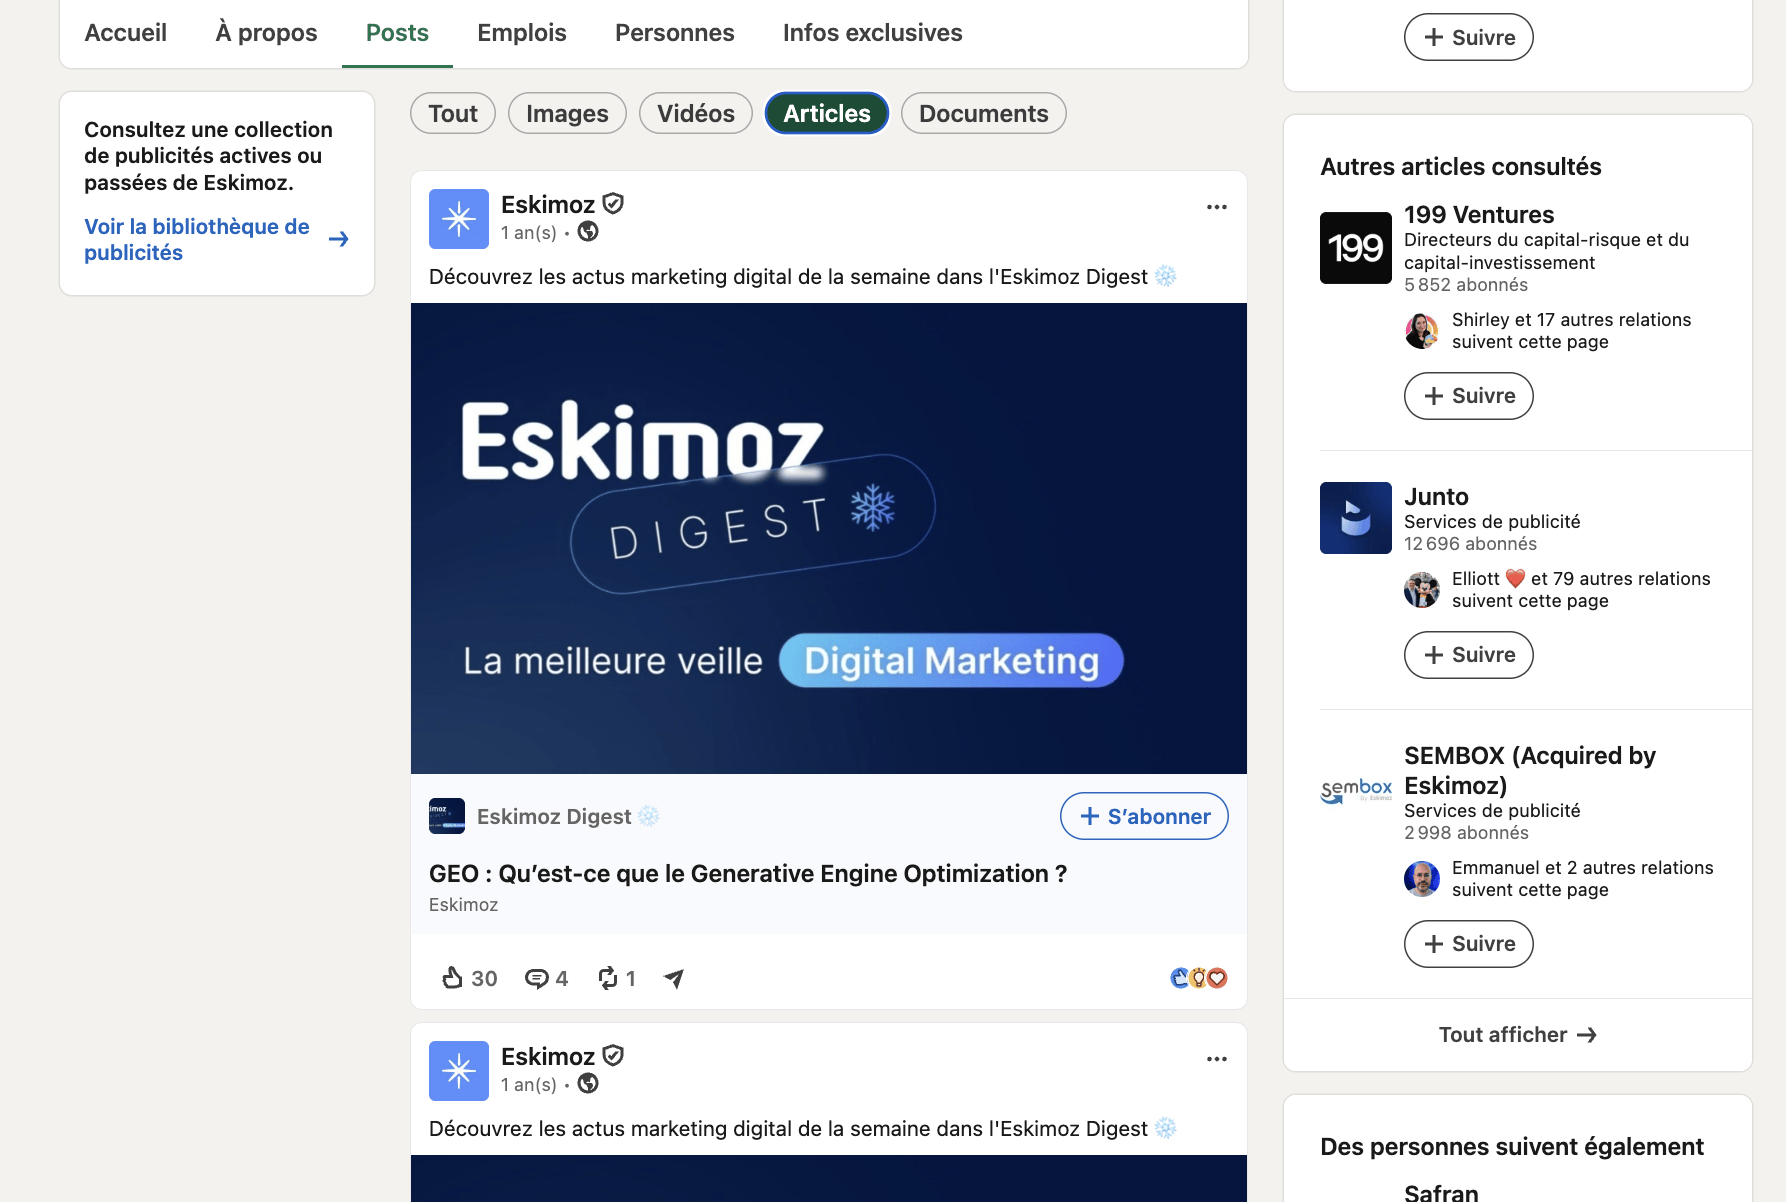Click arrow next to ad library link
The height and width of the screenshot is (1202, 1786).
(x=339, y=239)
